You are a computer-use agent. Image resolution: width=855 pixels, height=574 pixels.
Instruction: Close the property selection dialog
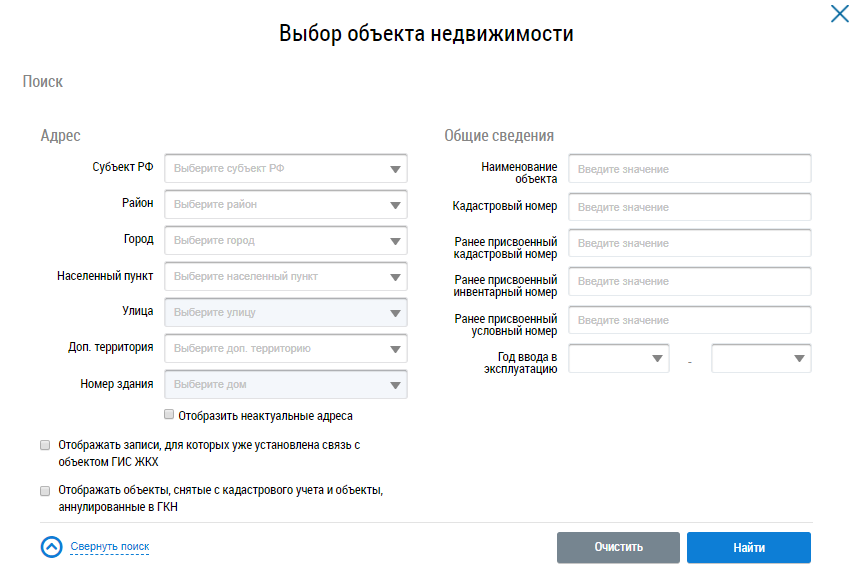(839, 14)
